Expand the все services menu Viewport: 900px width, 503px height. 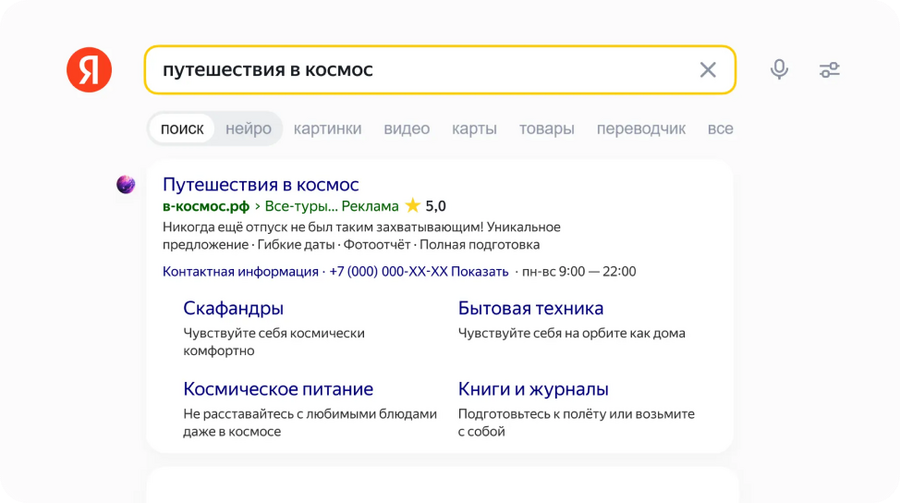720,129
